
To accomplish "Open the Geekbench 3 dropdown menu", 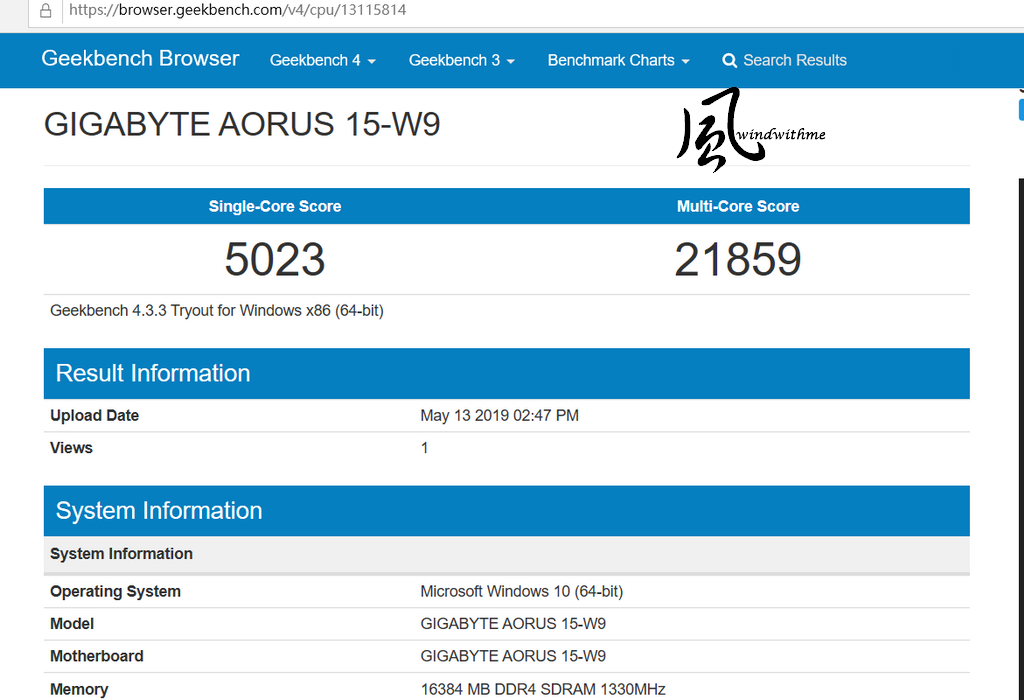I will (x=462, y=60).
